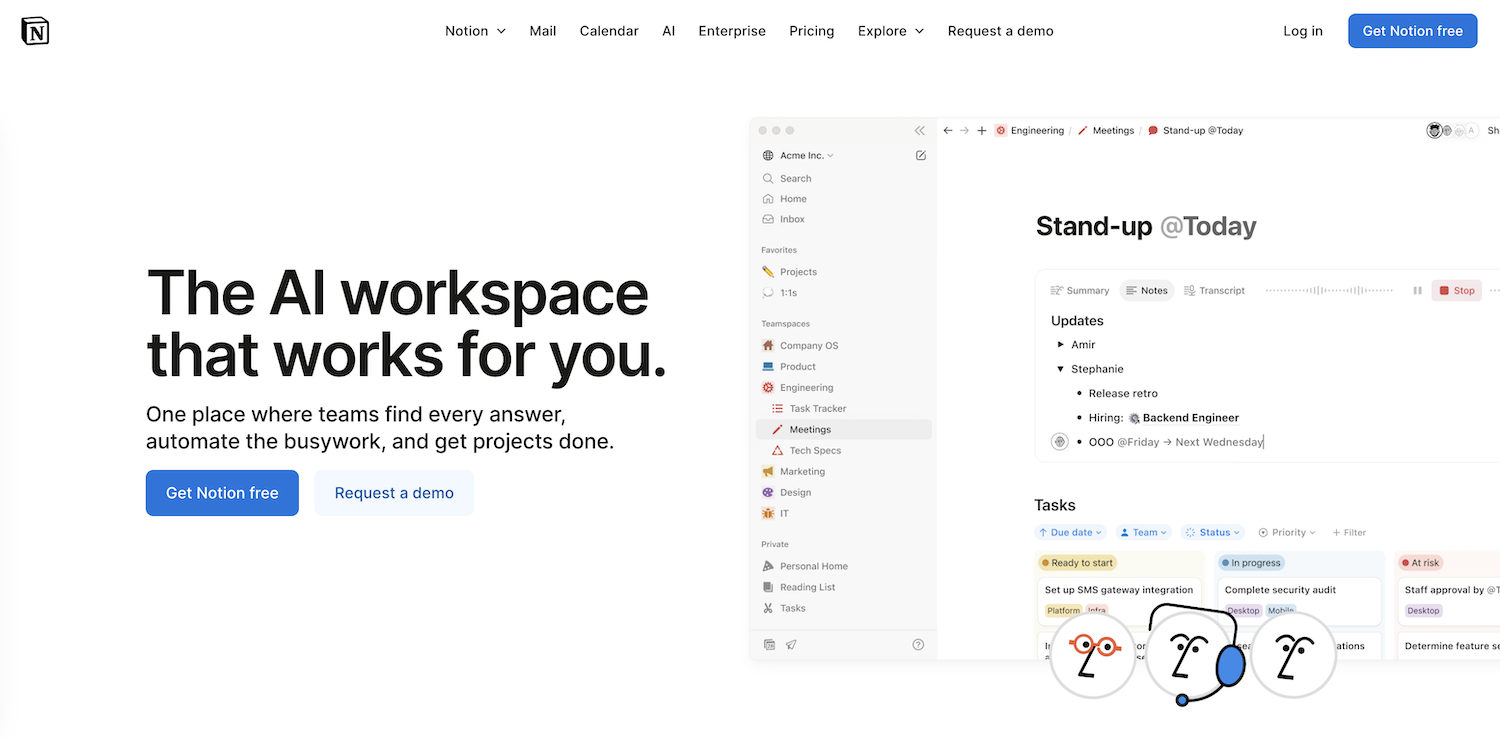Click the Personal Home icon under Private

[768, 566]
